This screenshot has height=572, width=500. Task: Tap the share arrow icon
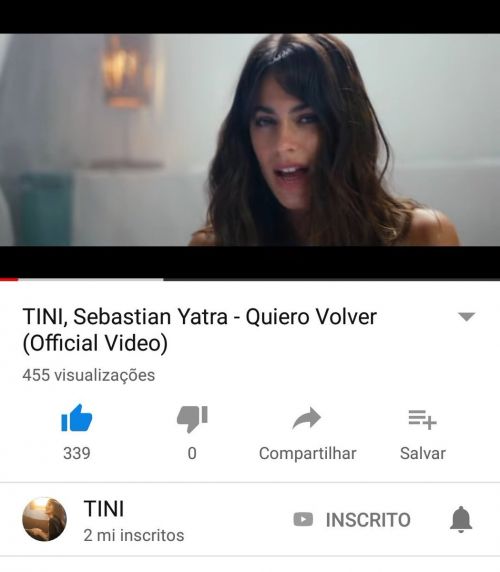click(307, 418)
